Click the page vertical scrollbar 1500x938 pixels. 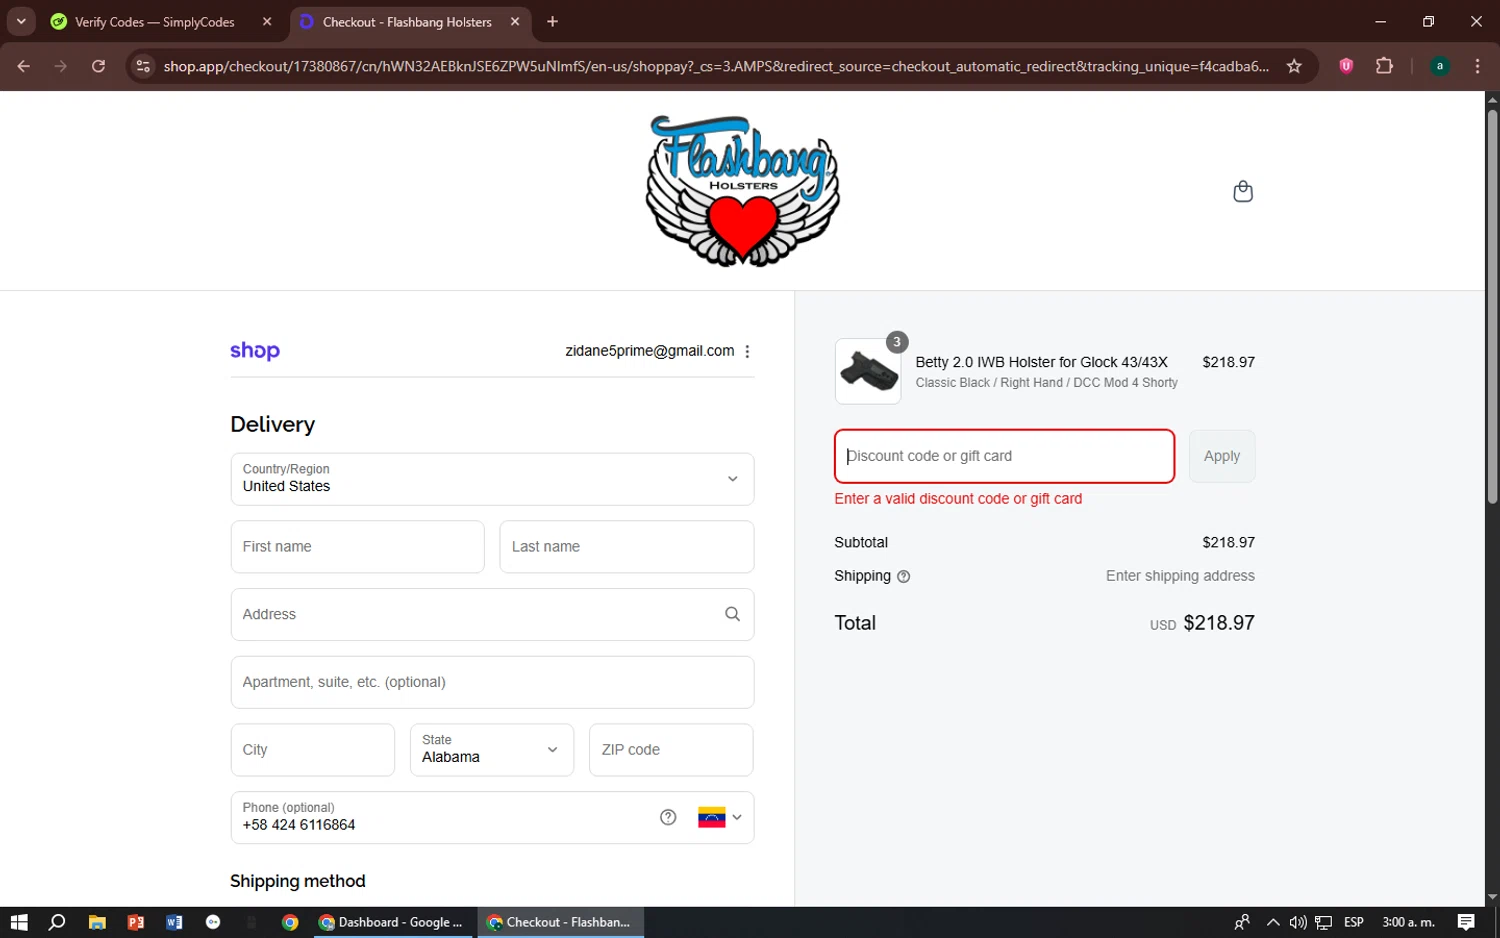point(1492,305)
